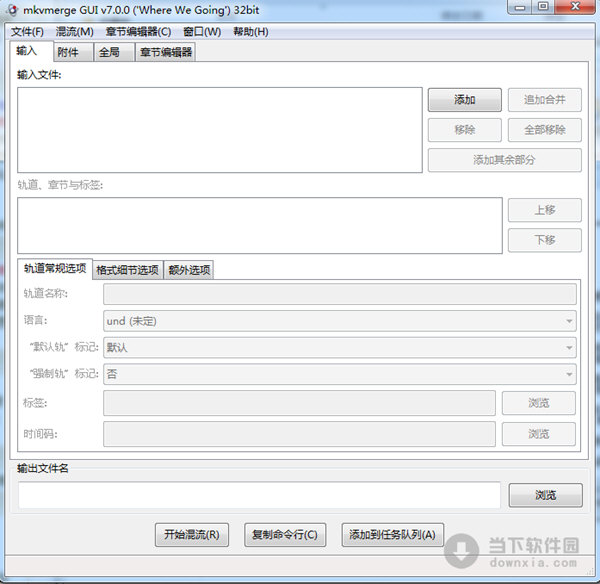Switch to the 输入 tab
This screenshot has height=584, width=600.
[x=31, y=51]
